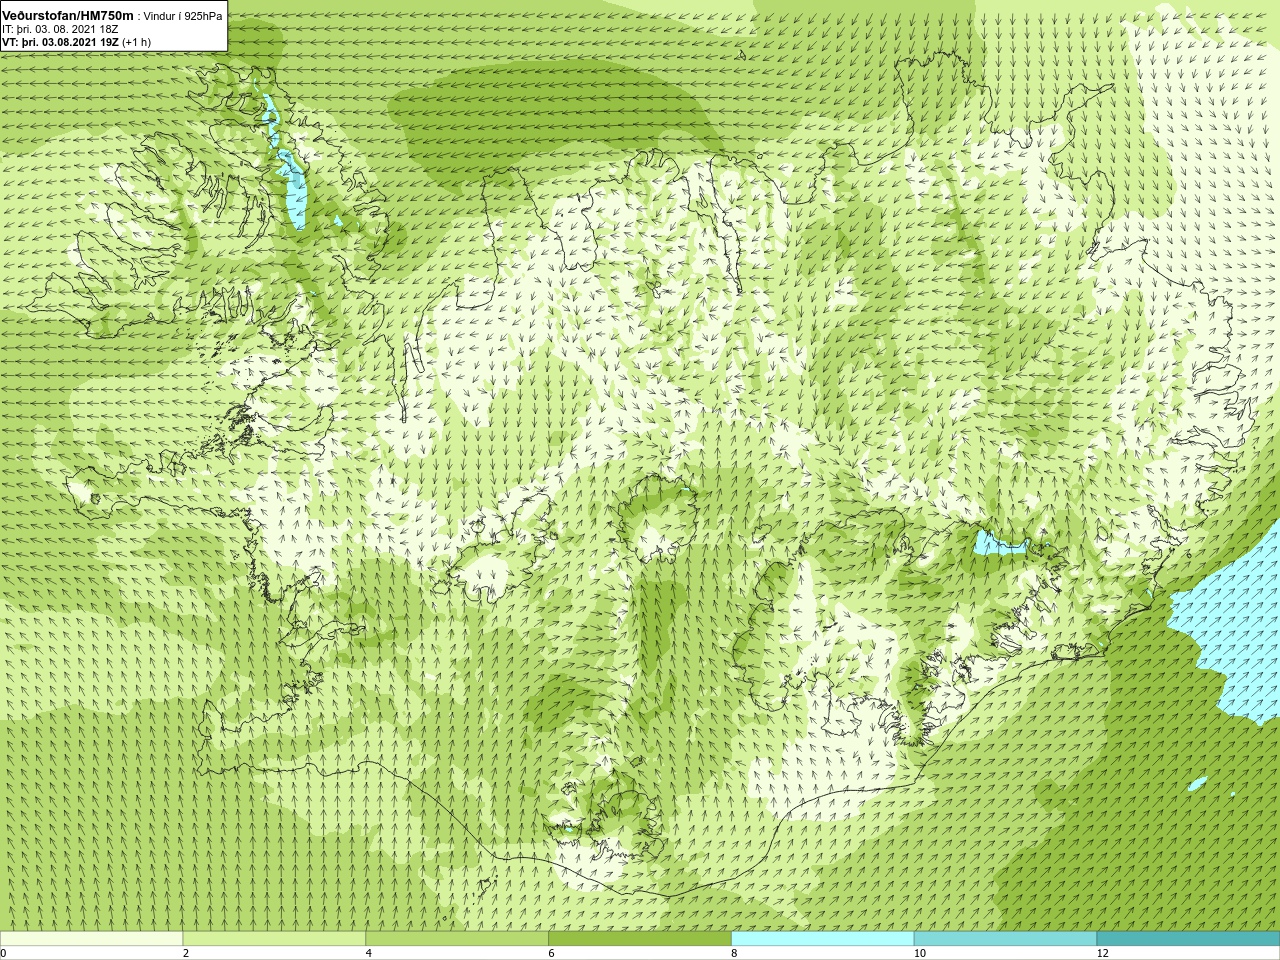This screenshot has height=960, width=1280.
Task: Pick the 4–6 medium green legend swatch
Action: click(457, 939)
